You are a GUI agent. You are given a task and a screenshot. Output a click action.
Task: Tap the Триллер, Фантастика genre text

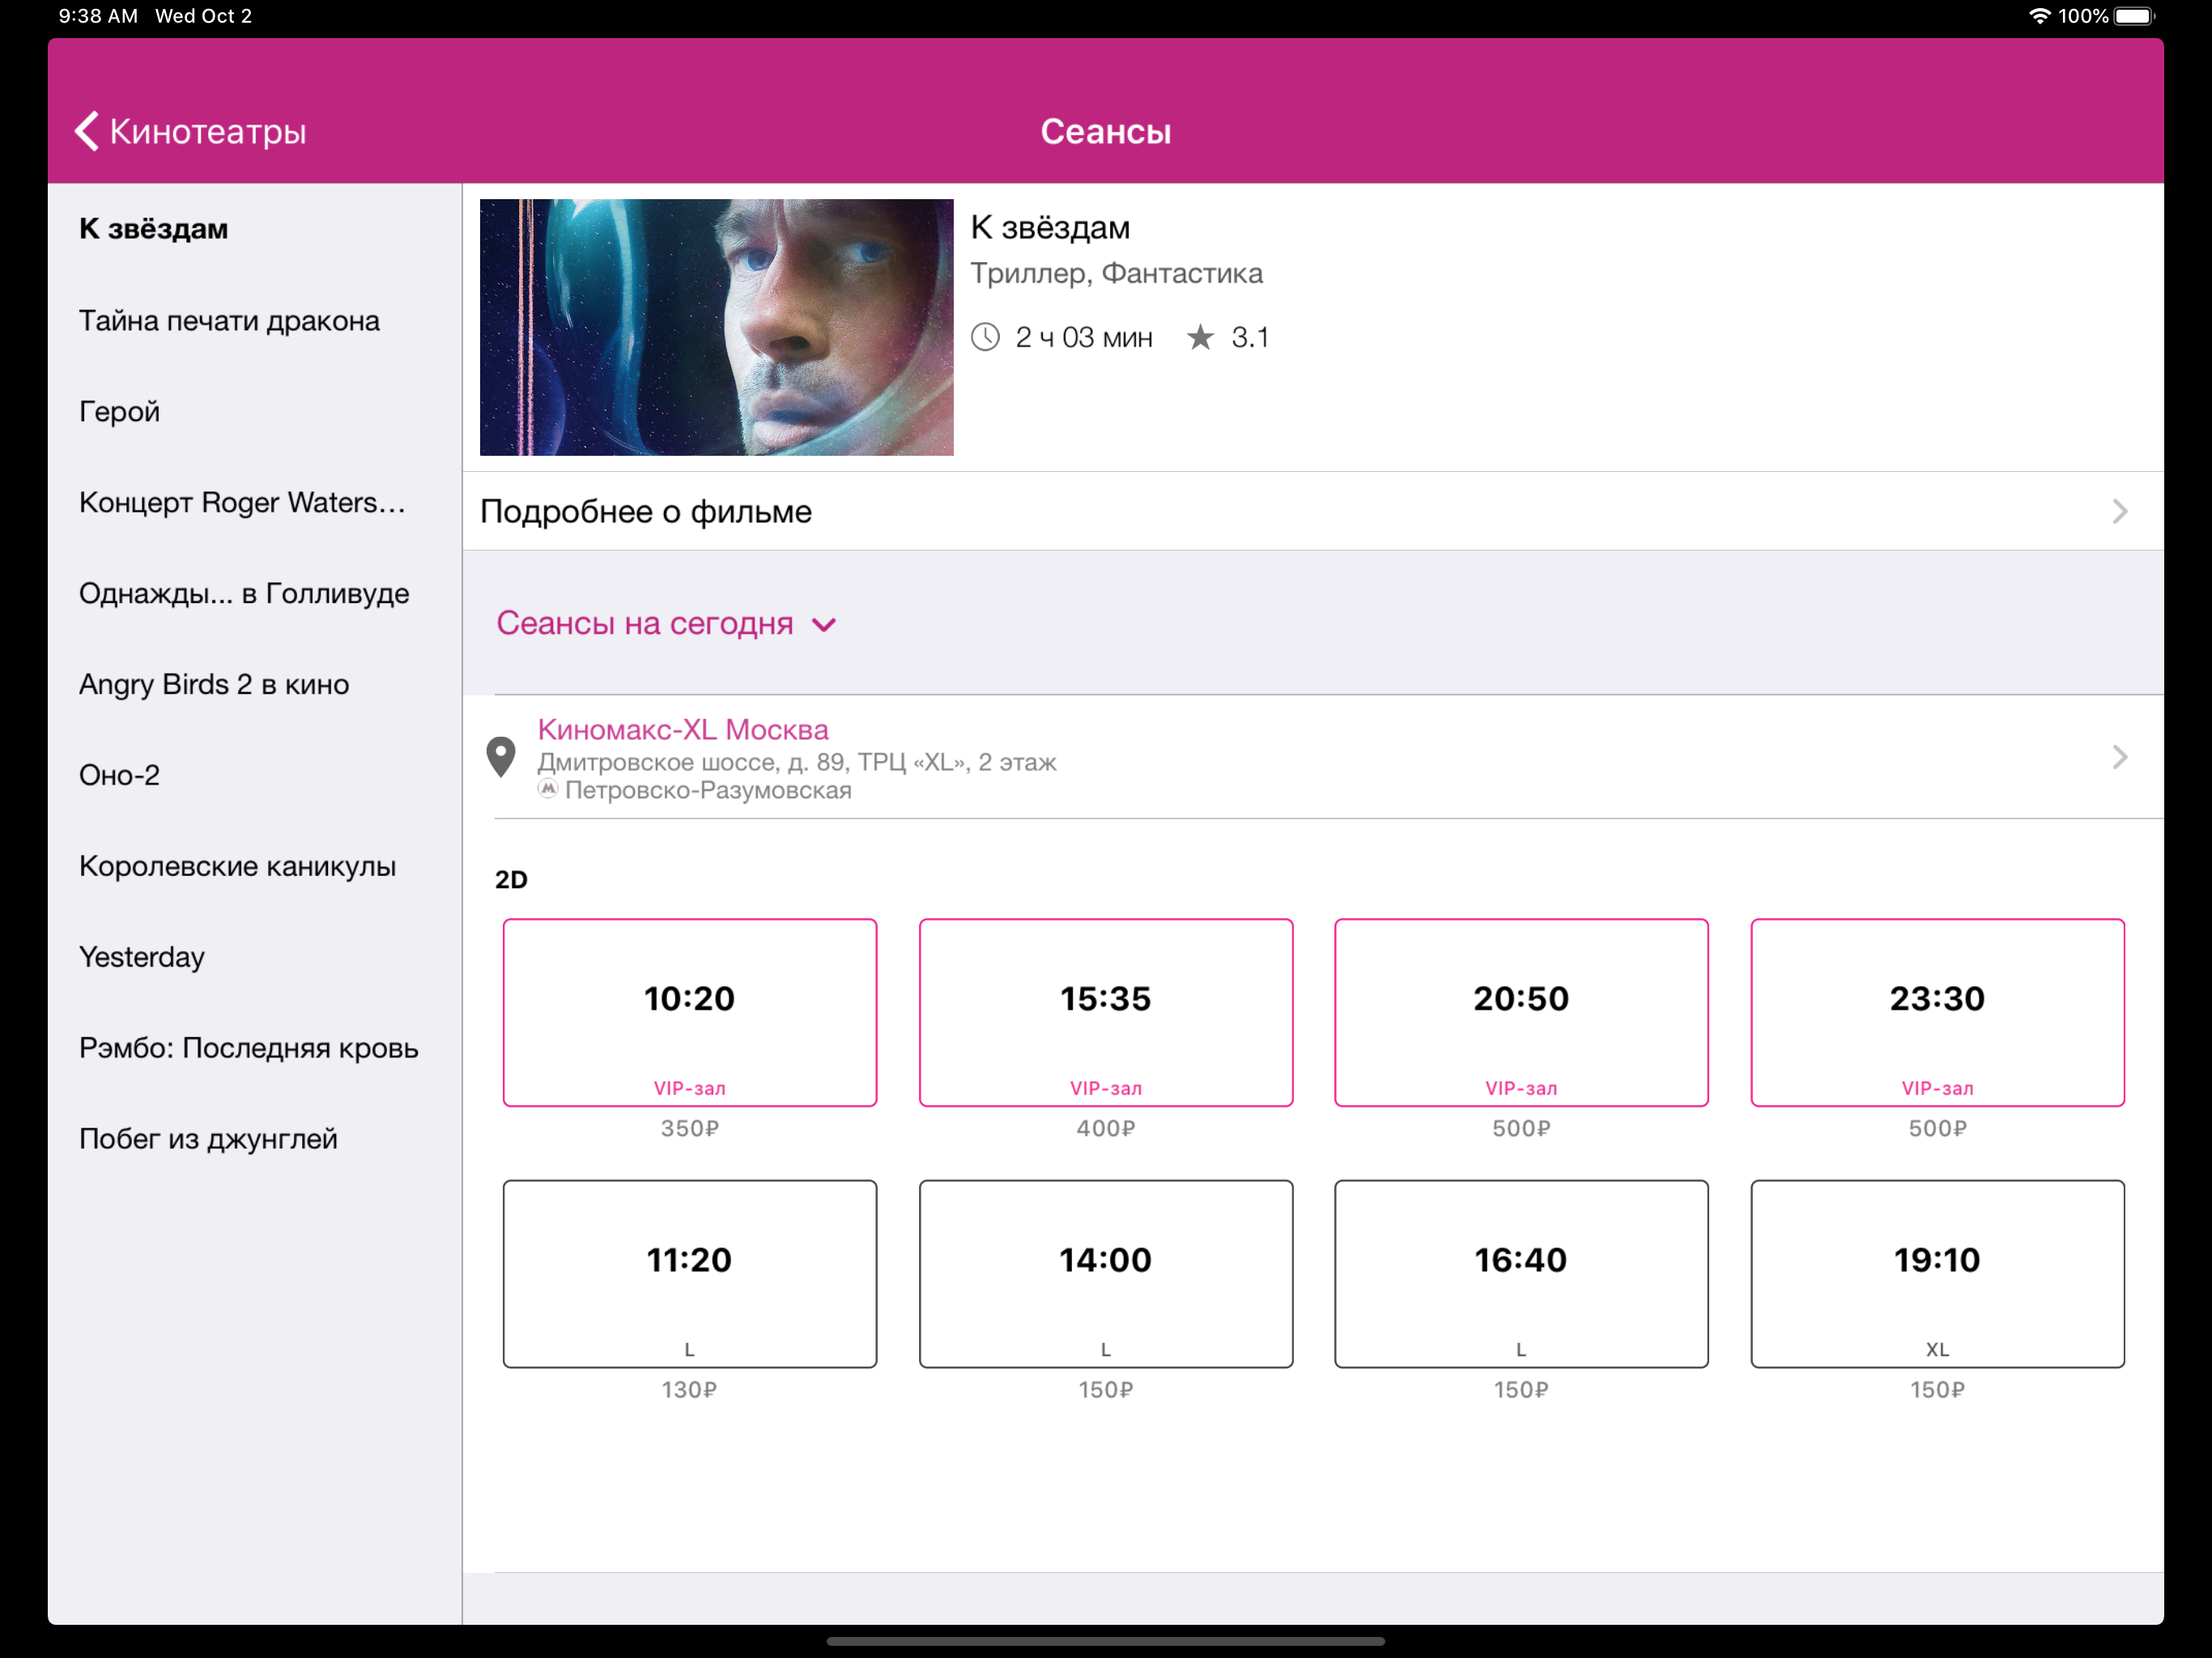1116,273
